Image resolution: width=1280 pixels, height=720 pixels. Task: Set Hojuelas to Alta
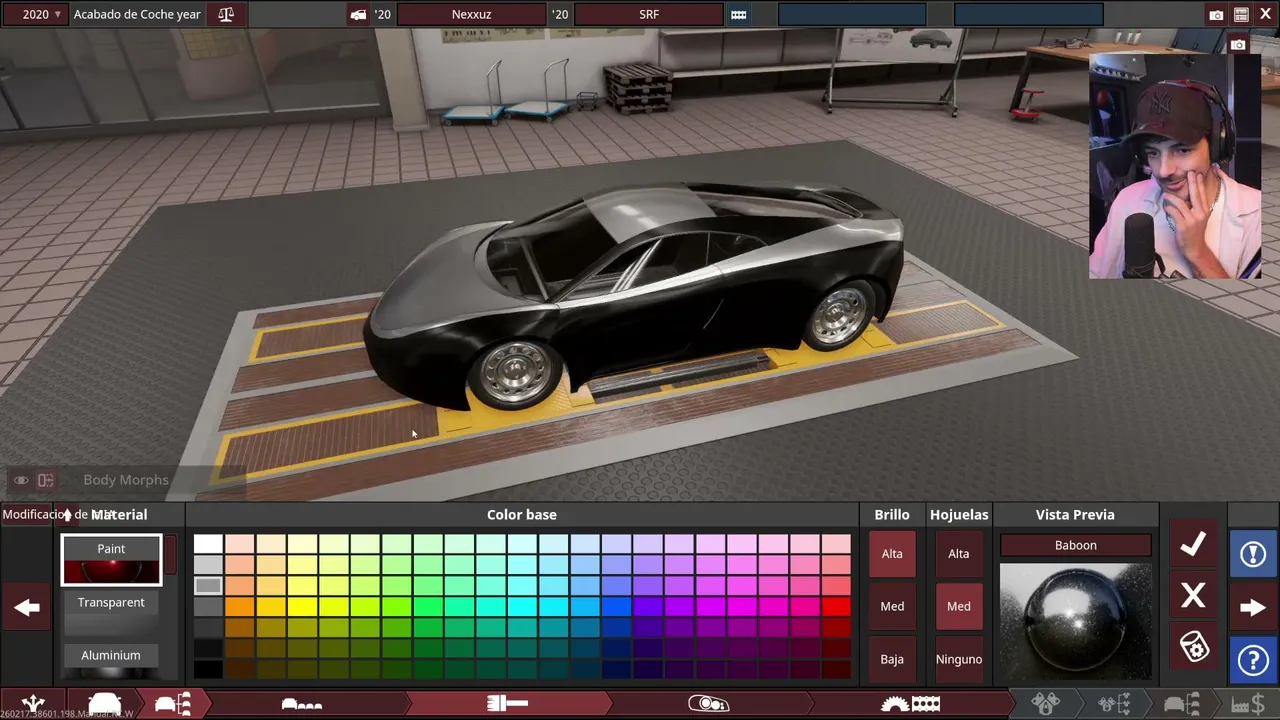pyautogui.click(x=959, y=554)
